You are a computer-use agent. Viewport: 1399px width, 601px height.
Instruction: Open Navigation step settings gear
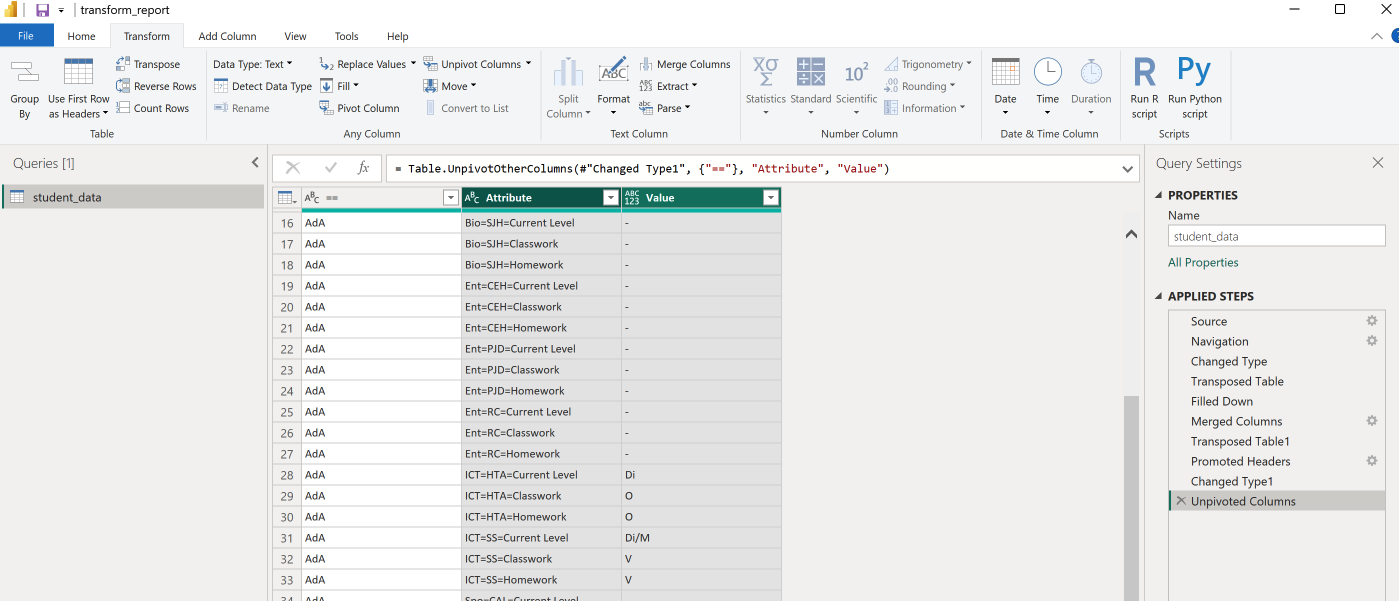pos(1372,341)
